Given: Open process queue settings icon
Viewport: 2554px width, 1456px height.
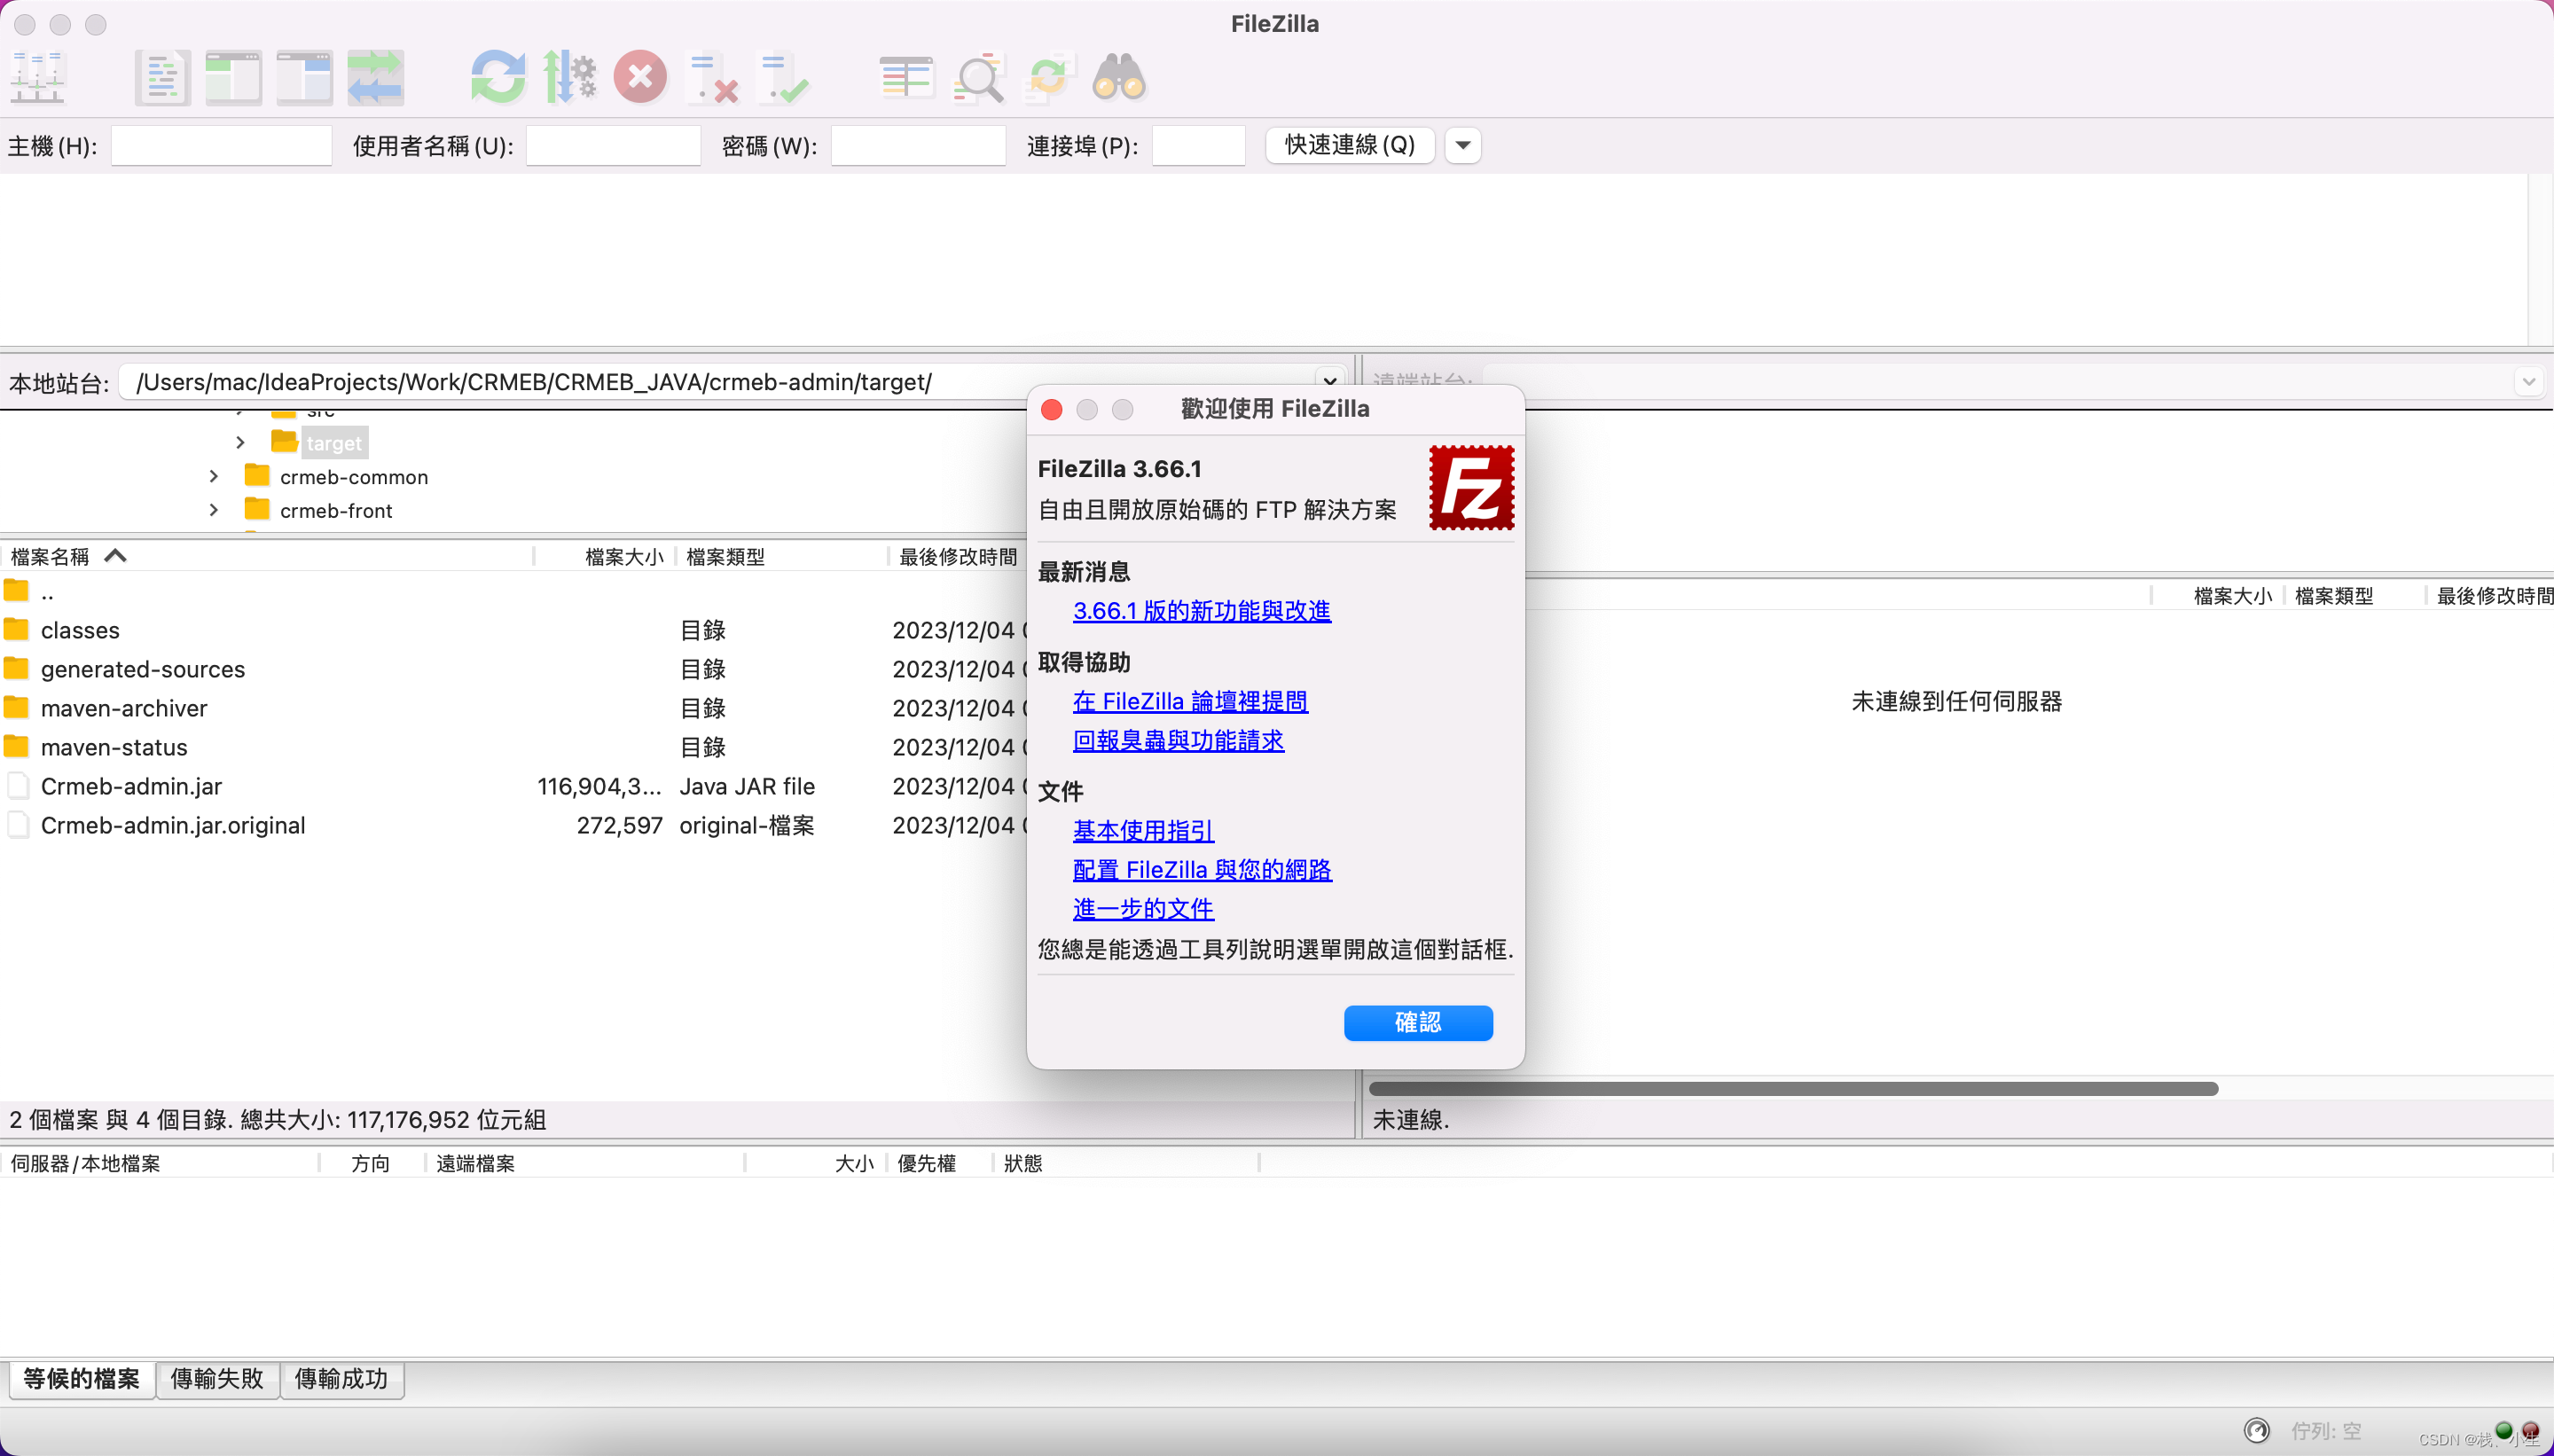Looking at the screenshot, I should pyautogui.click(x=569, y=78).
